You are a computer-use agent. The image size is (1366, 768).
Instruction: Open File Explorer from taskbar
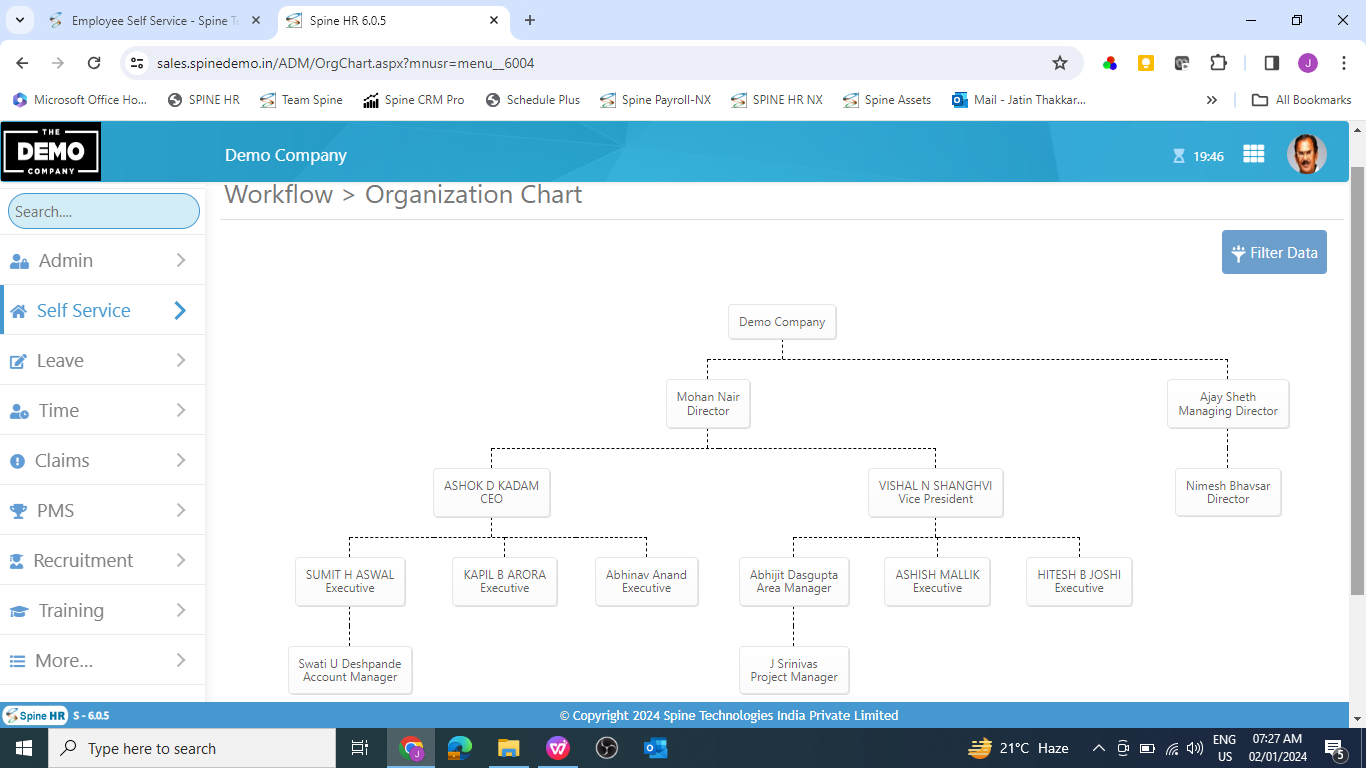[509, 748]
